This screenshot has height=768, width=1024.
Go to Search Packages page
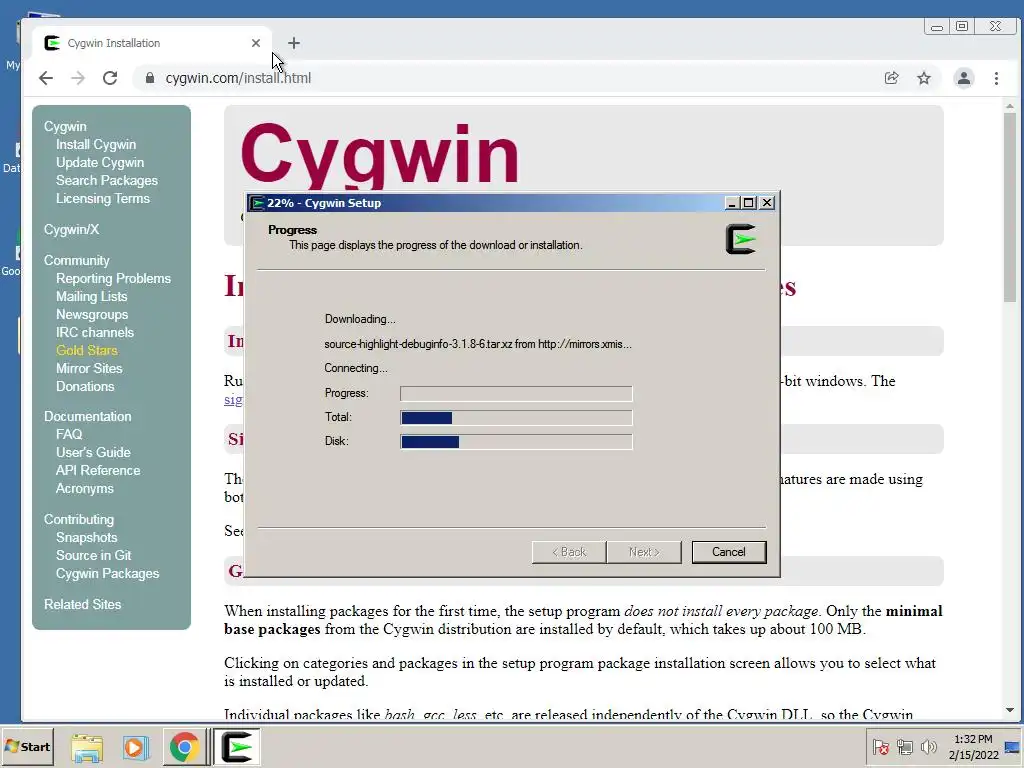[106, 181]
